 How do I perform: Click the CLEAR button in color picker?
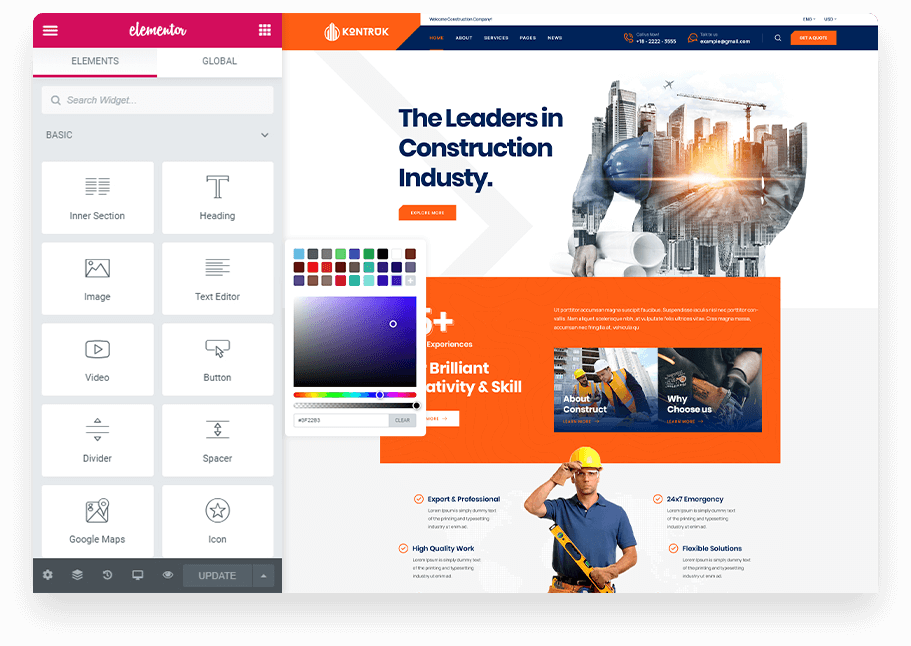tap(403, 420)
